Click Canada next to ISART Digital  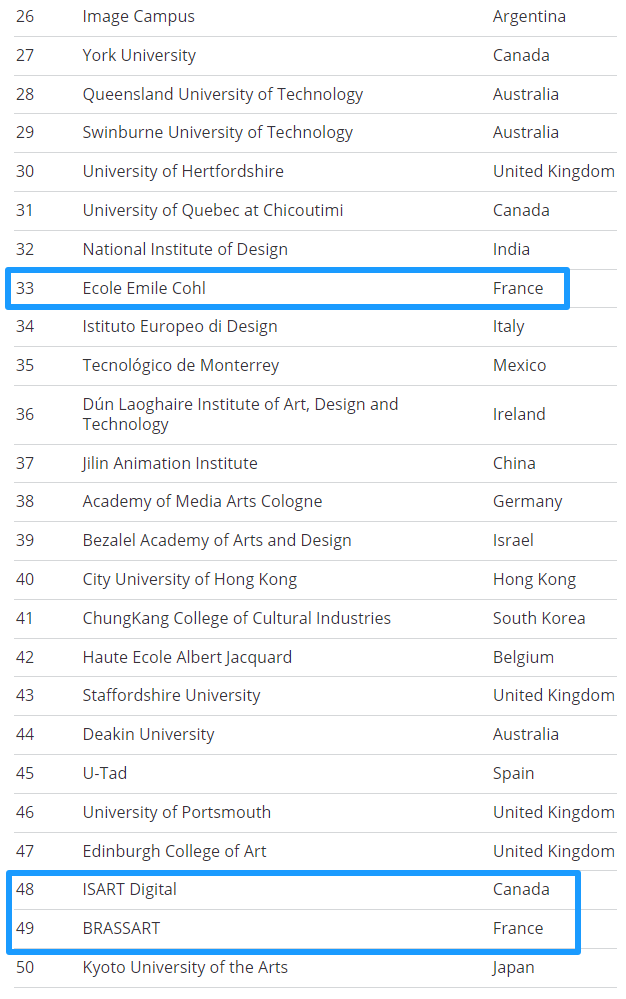point(521,889)
